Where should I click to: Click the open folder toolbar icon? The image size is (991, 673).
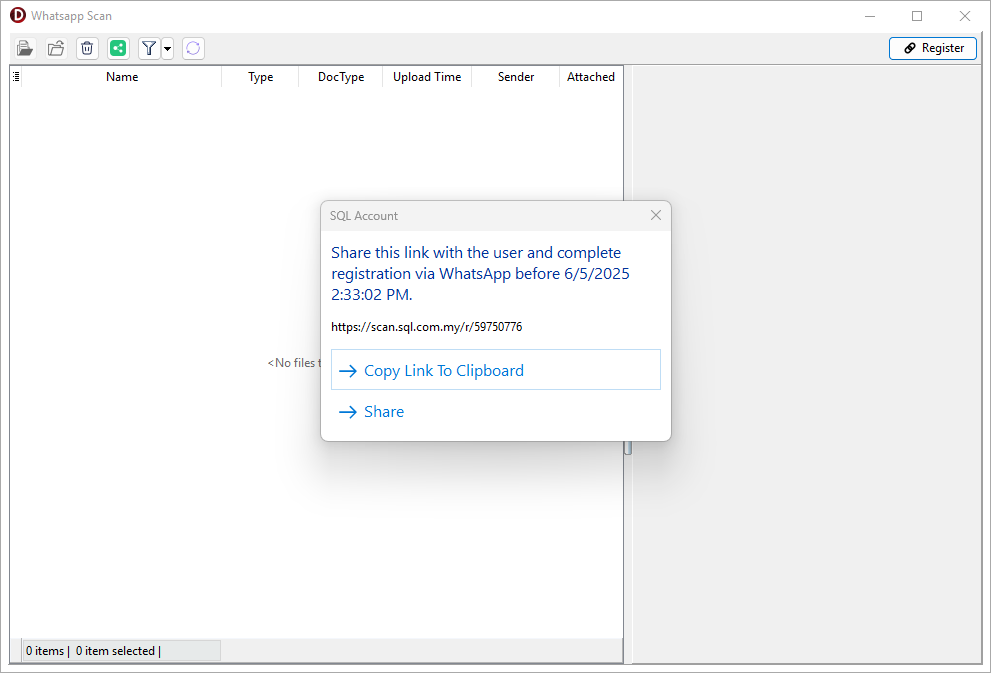[x=56, y=48]
